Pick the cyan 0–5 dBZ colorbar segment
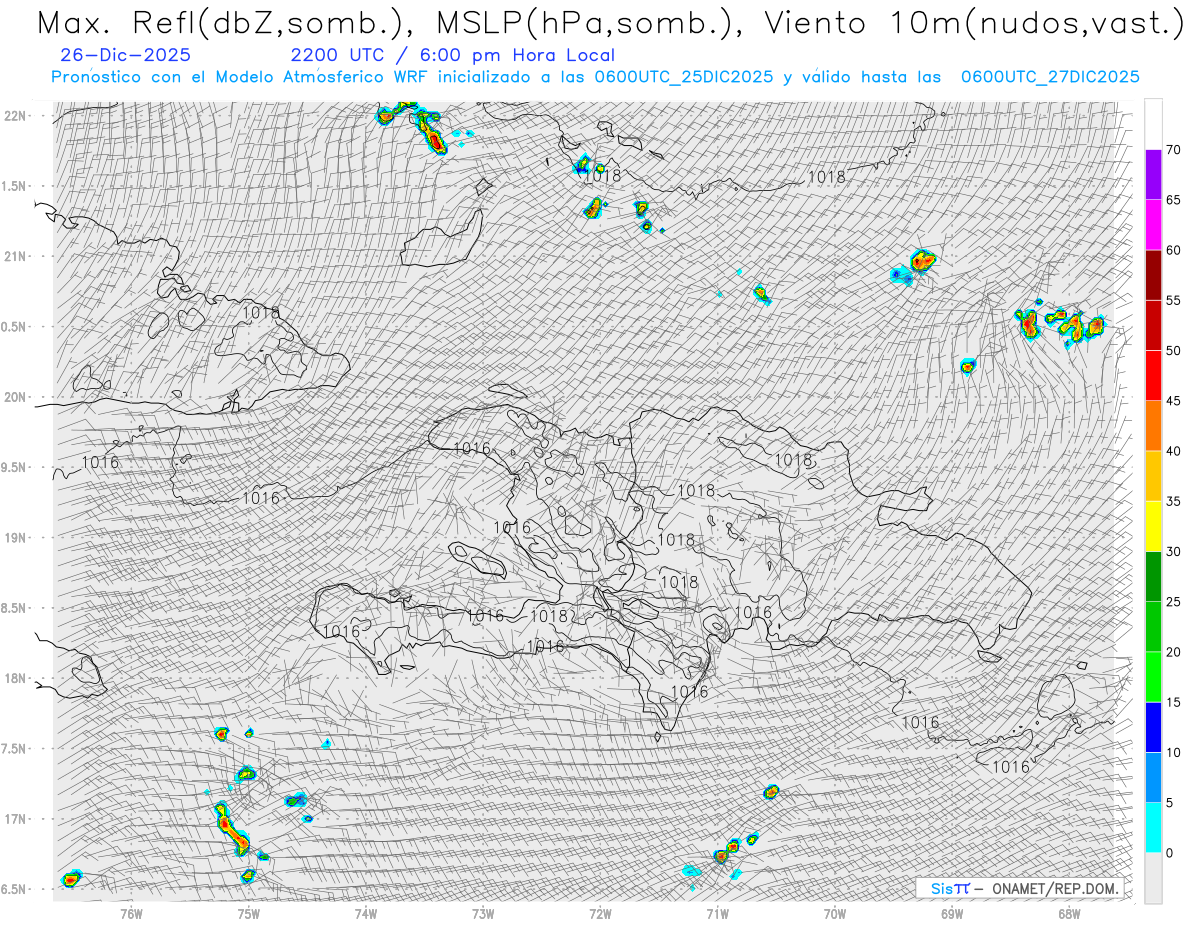This screenshot has height=927, width=1200. [x=1153, y=828]
